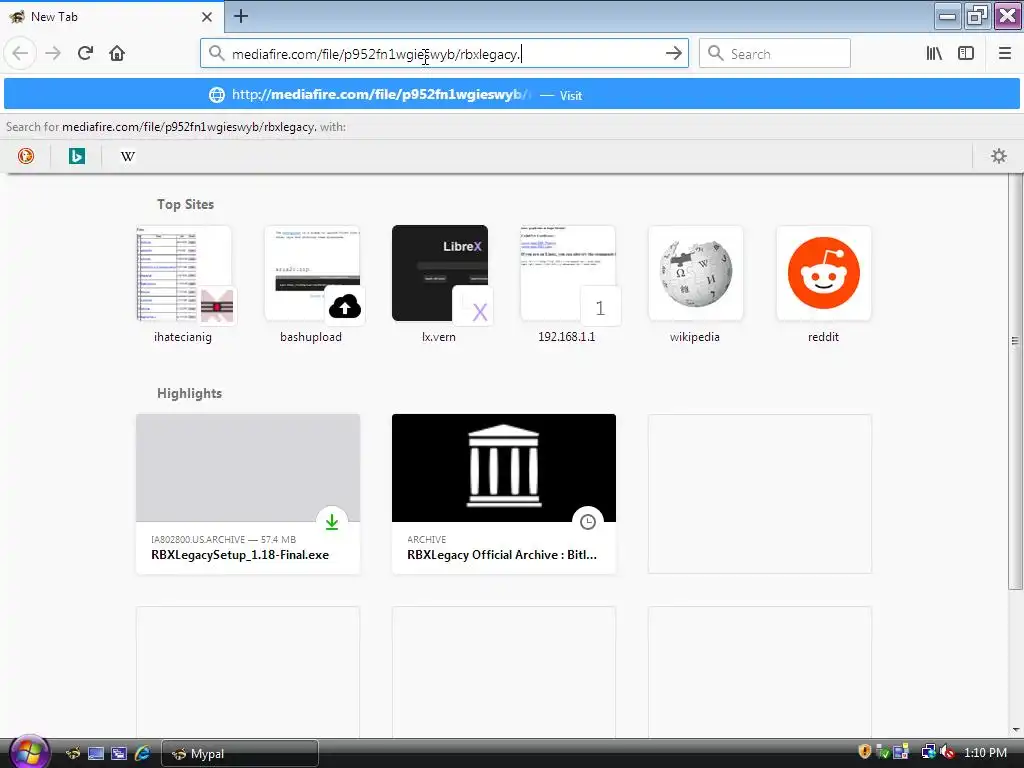This screenshot has width=1024, height=768.
Task: Click the Go arrow in the address bar
Action: 674,54
